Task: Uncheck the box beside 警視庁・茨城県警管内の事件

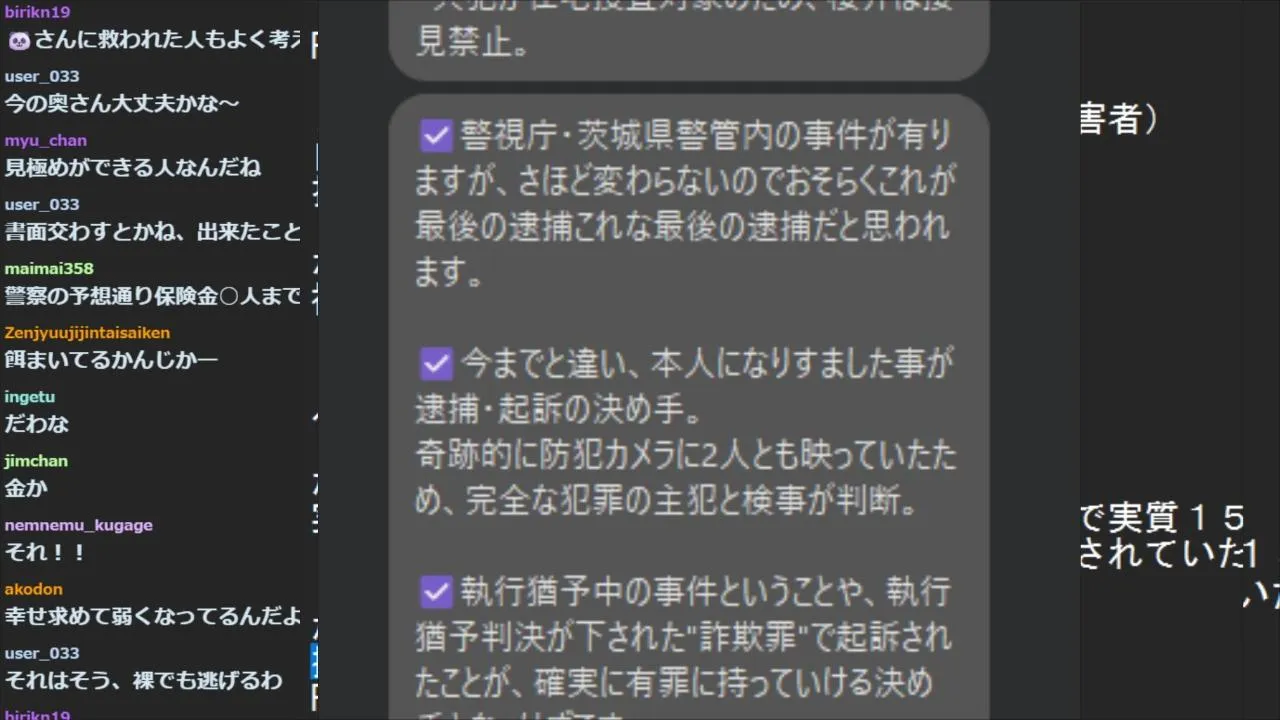Action: click(436, 135)
